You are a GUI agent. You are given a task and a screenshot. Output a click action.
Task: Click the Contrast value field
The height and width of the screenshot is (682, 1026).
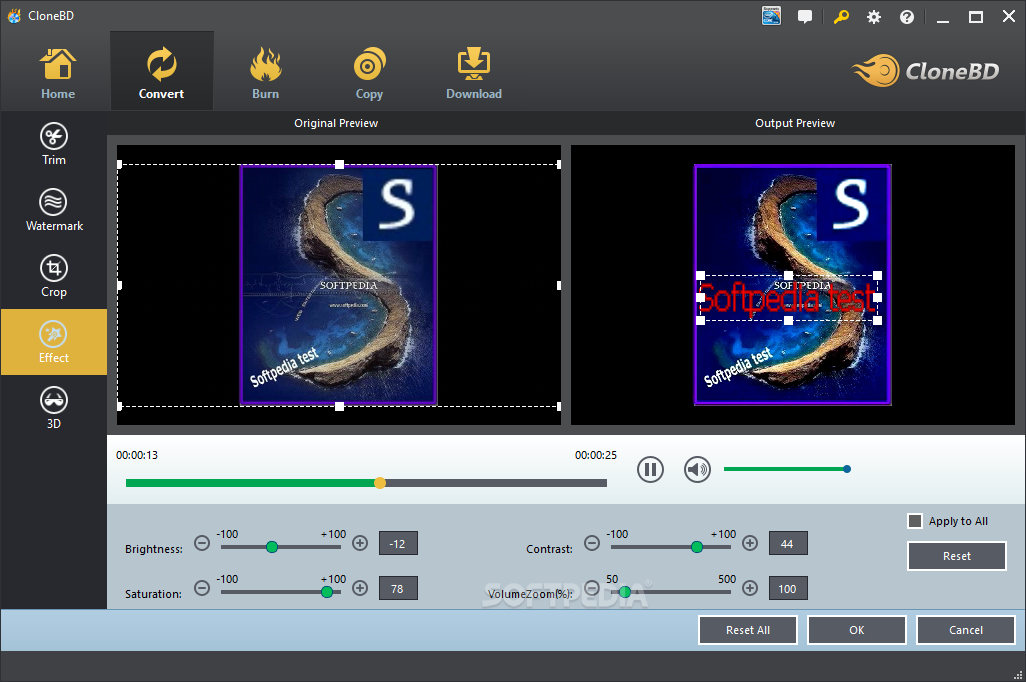pyautogui.click(x=788, y=543)
